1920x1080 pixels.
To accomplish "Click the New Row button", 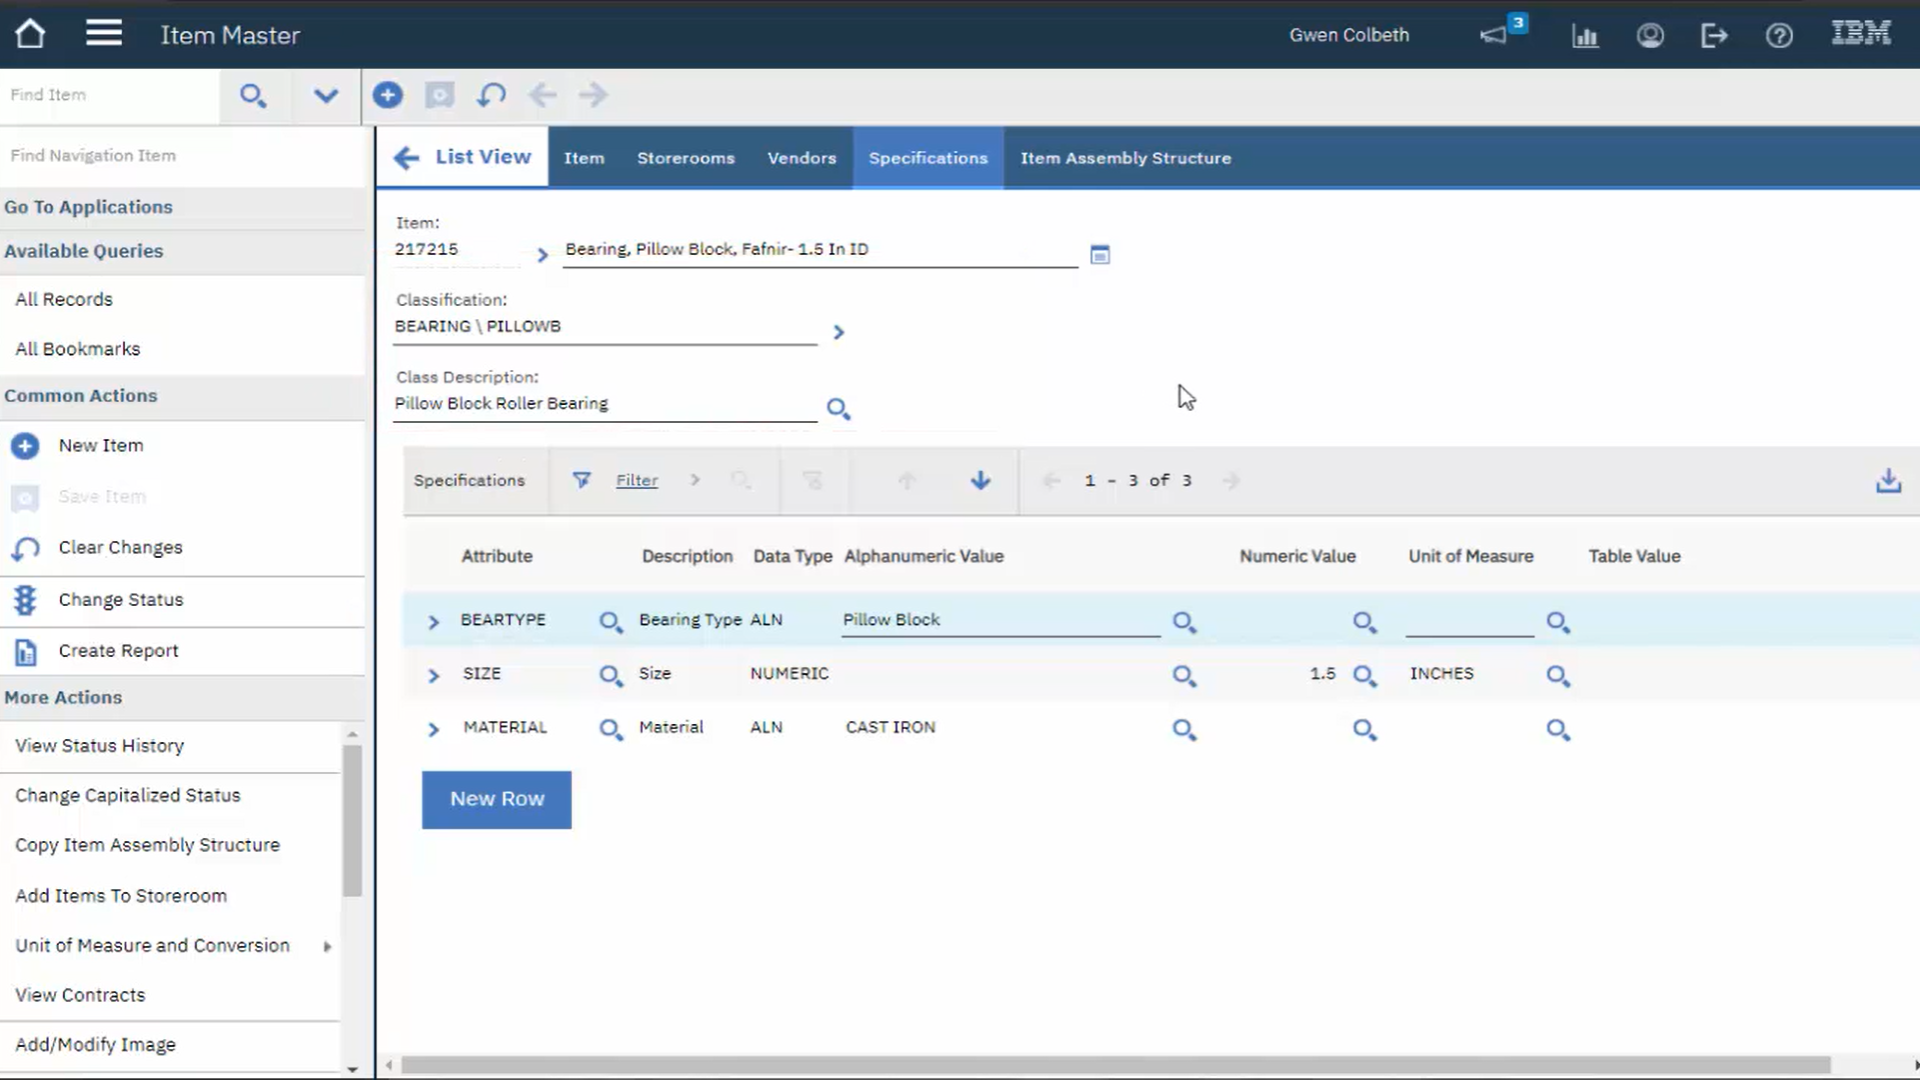I will pyautogui.click(x=496, y=799).
